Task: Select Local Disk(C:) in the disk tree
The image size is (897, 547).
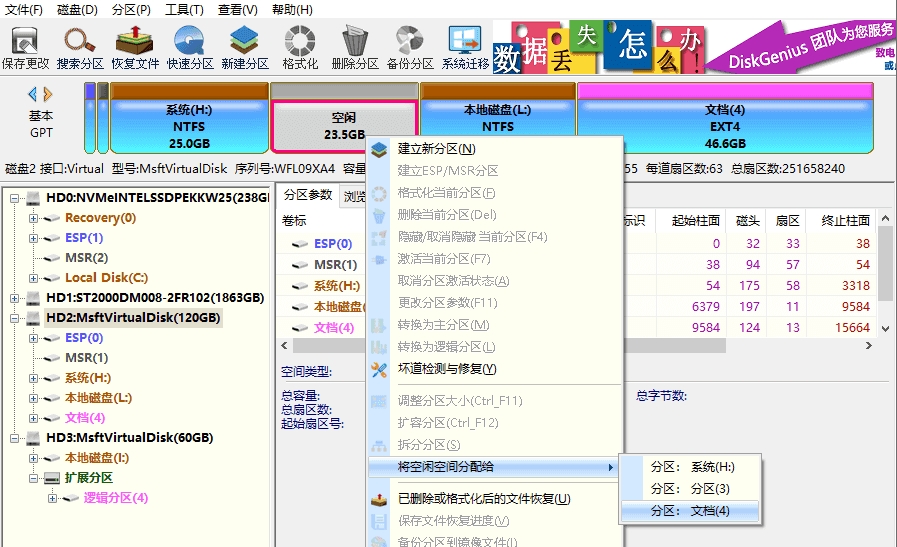Action: point(106,278)
